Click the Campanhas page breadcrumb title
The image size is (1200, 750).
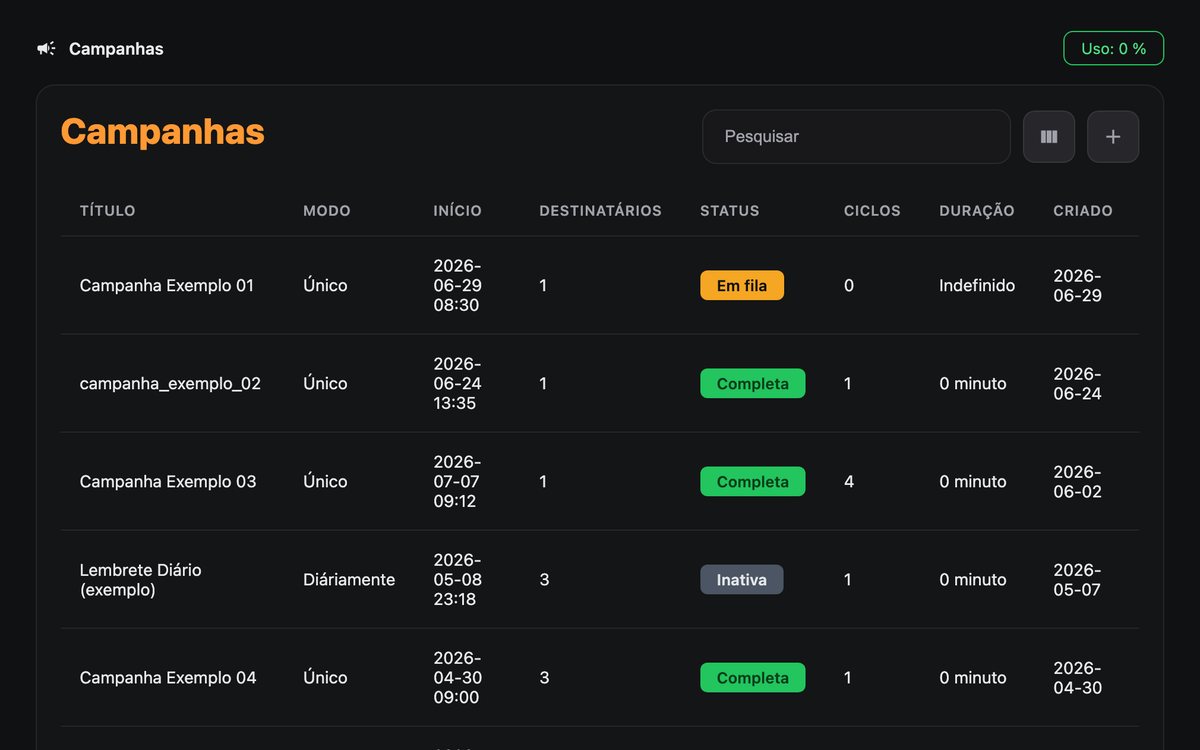(116, 48)
